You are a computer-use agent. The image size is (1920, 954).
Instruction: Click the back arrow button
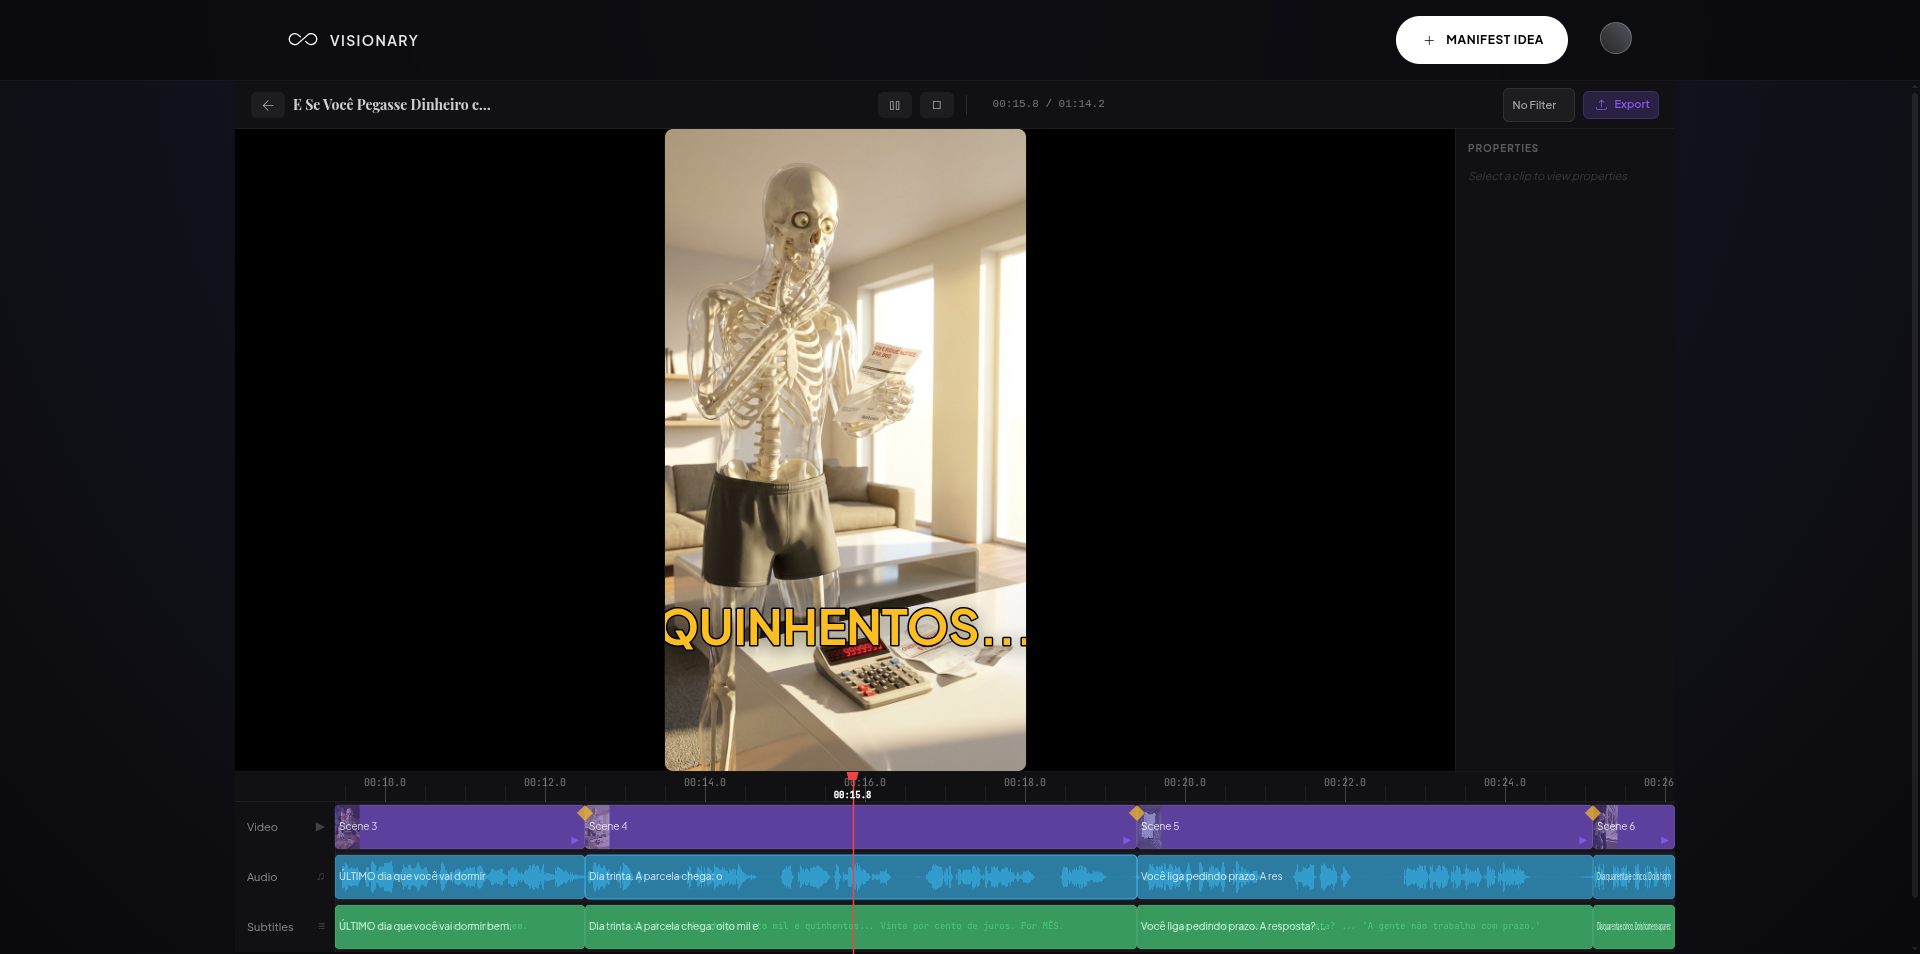pos(267,105)
